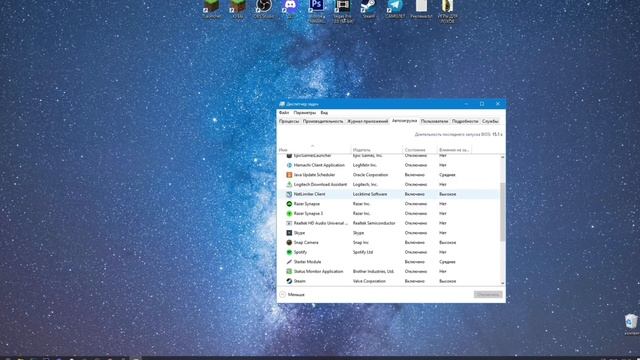The width and height of the screenshot is (640, 360).
Task: Click the vertical scrollbar thumb in the list
Action: [502, 211]
